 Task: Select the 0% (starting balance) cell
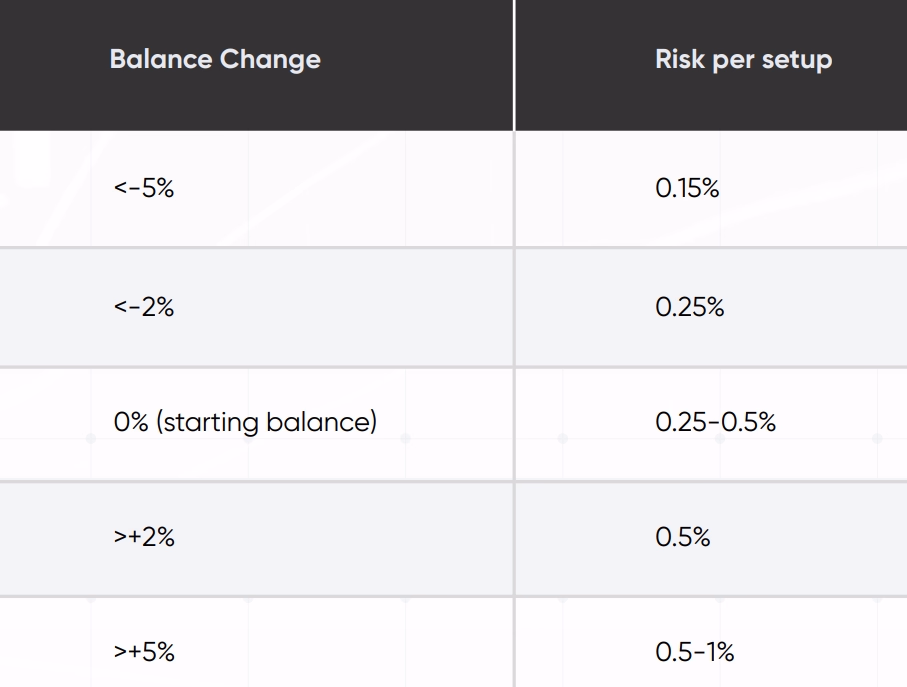[x=245, y=422]
